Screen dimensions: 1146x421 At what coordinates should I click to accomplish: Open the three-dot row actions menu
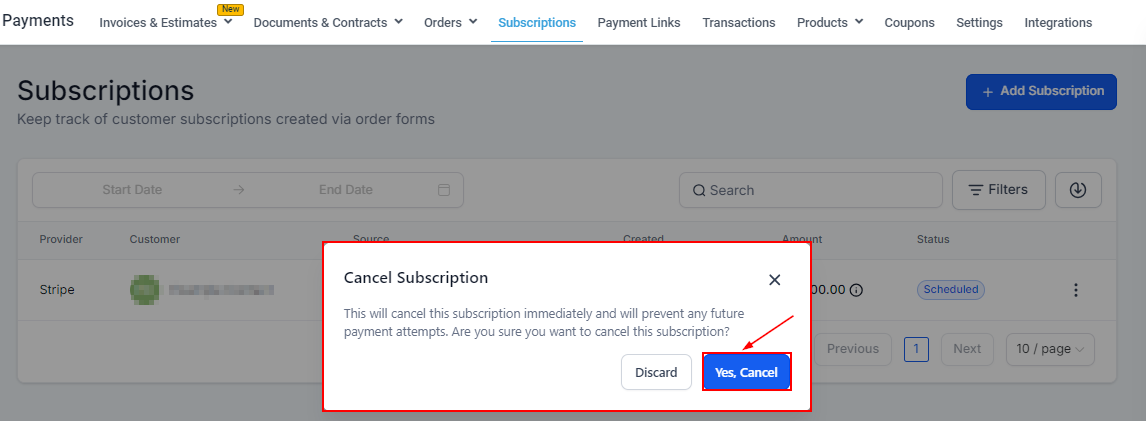coord(1075,290)
